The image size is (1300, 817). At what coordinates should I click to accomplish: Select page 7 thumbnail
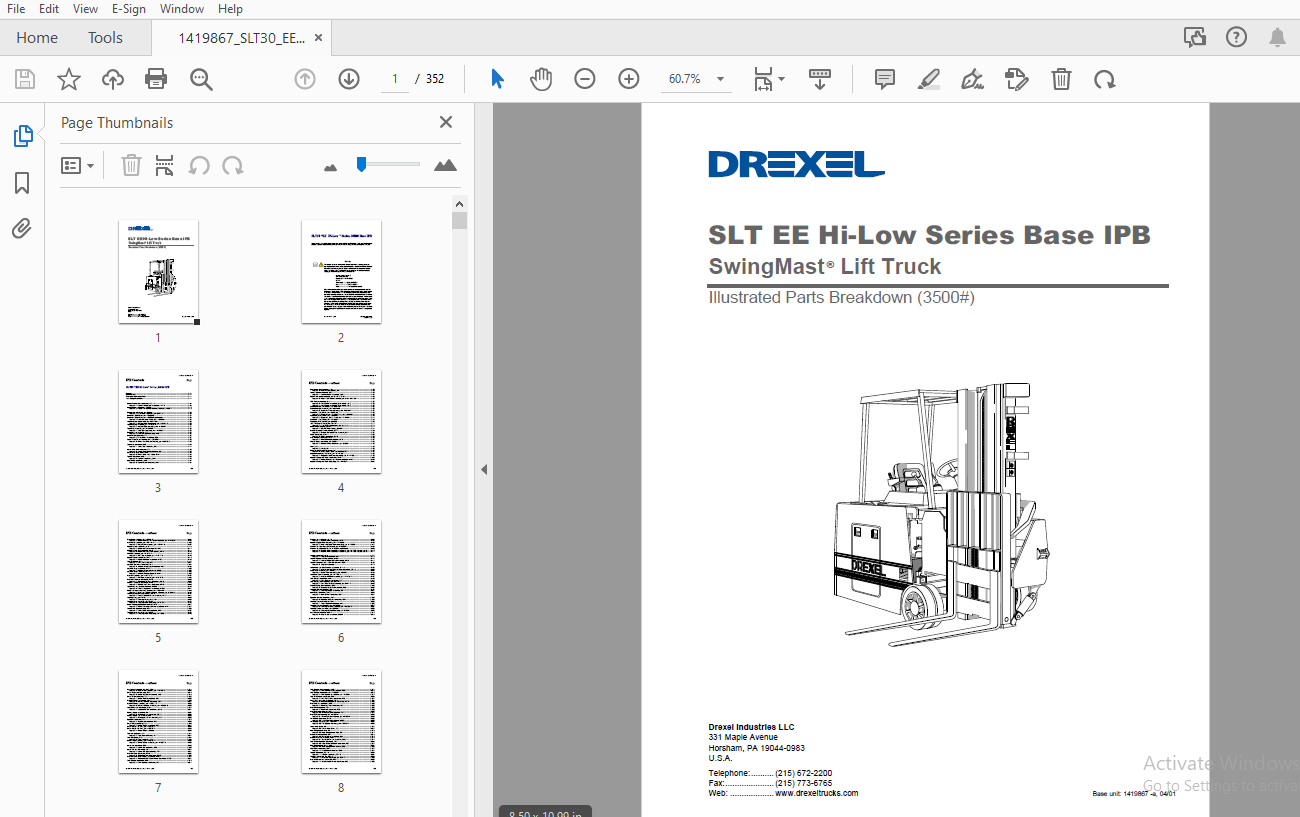point(158,722)
